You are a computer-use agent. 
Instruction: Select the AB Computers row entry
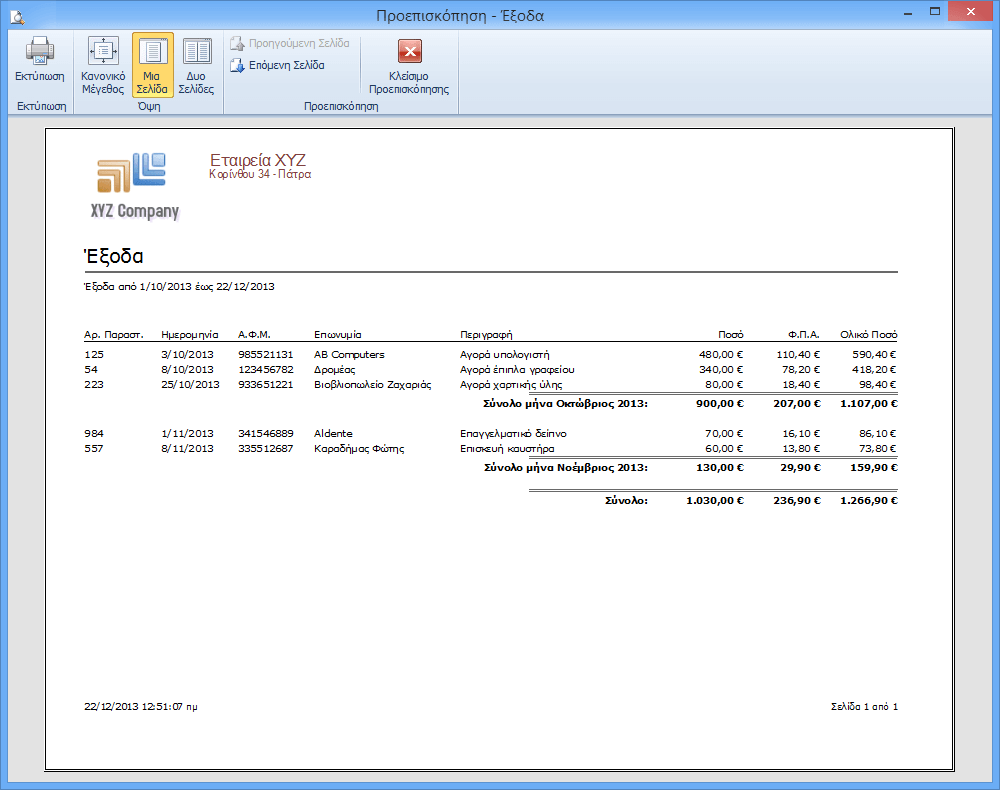pyautogui.click(x=349, y=354)
